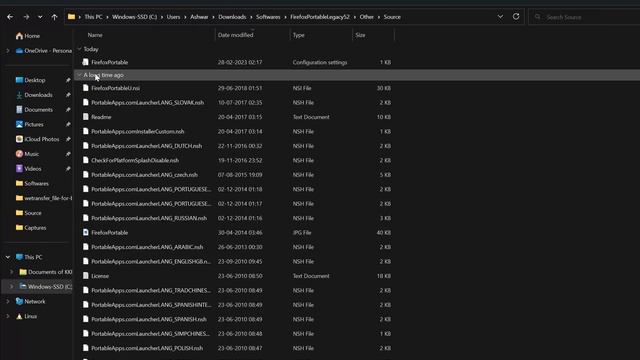Open Videos quick access icon
This screenshot has height=360, width=640.
[x=19, y=169]
